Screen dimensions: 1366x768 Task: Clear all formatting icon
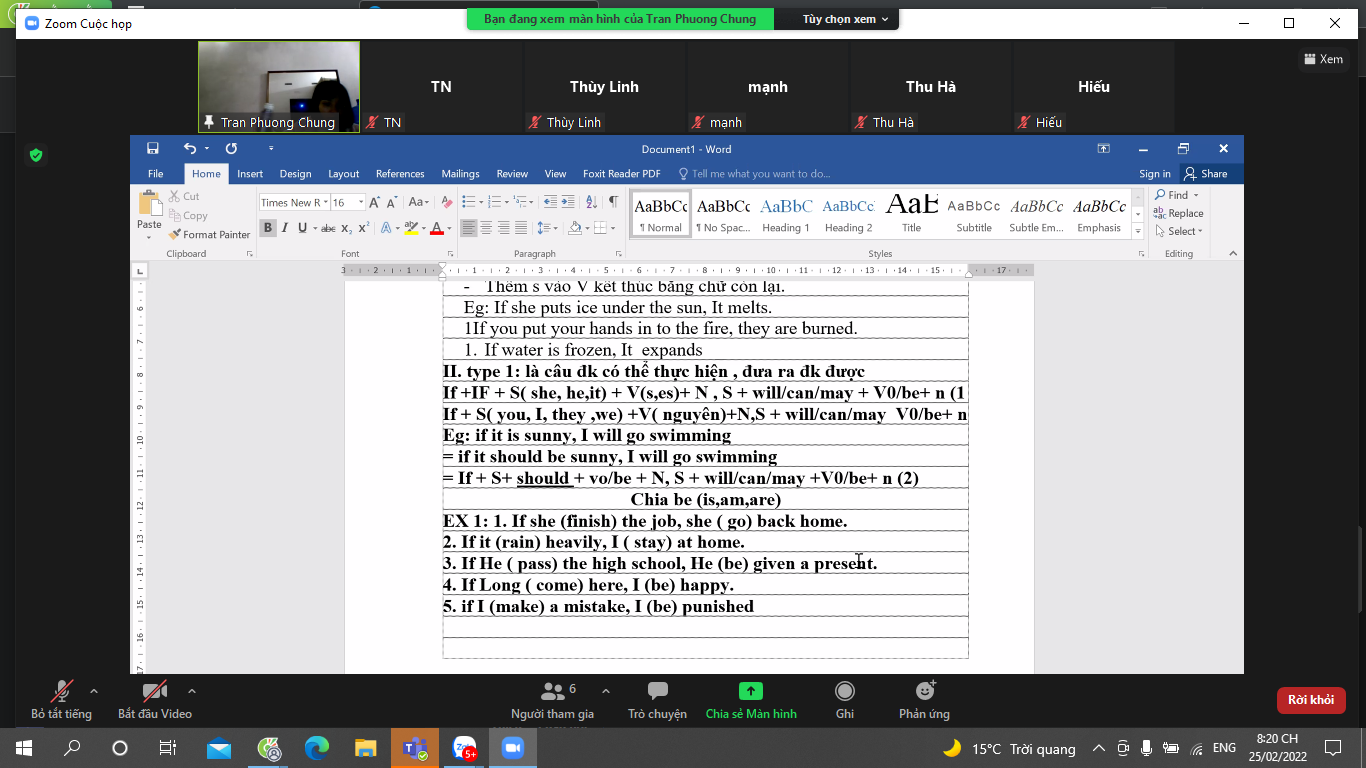[446, 202]
